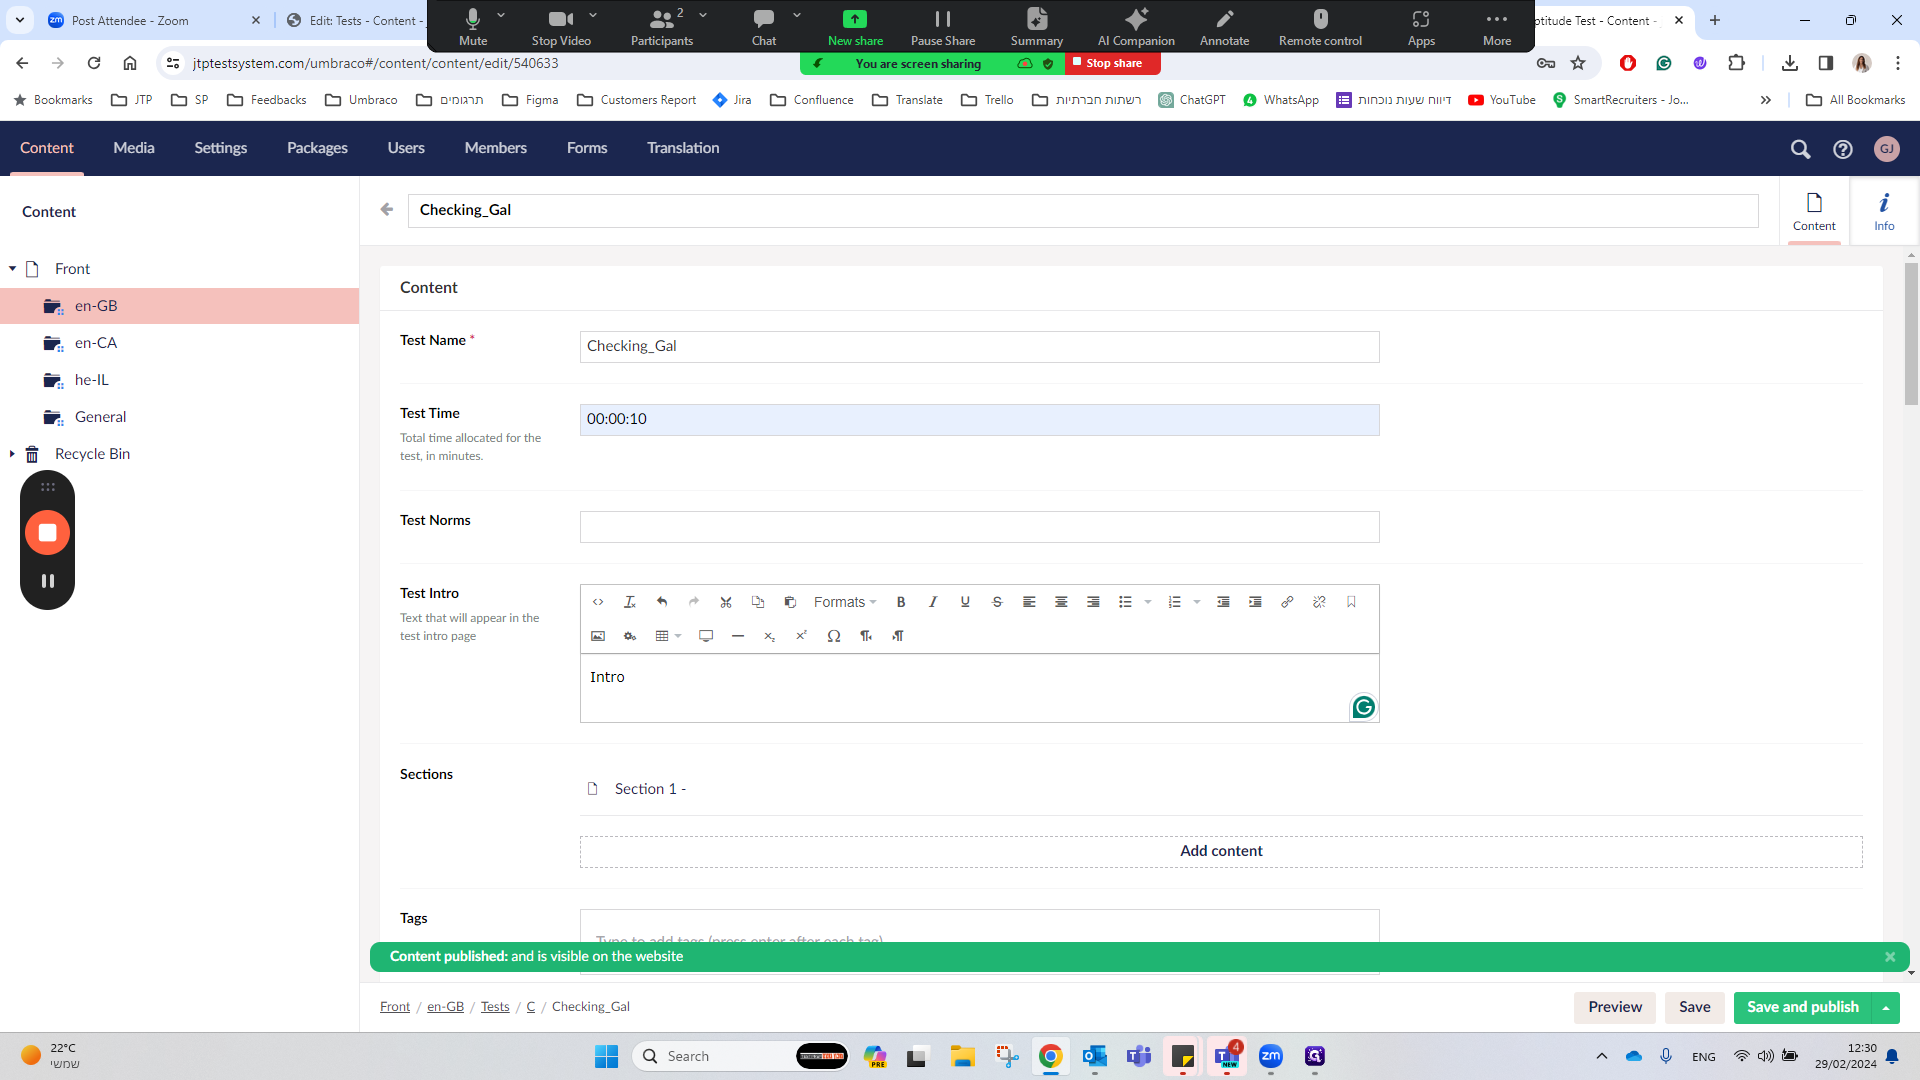Open Umbraco help question-mark icon
Image resolution: width=1920 pixels, height=1080 pixels.
pos(1843,149)
